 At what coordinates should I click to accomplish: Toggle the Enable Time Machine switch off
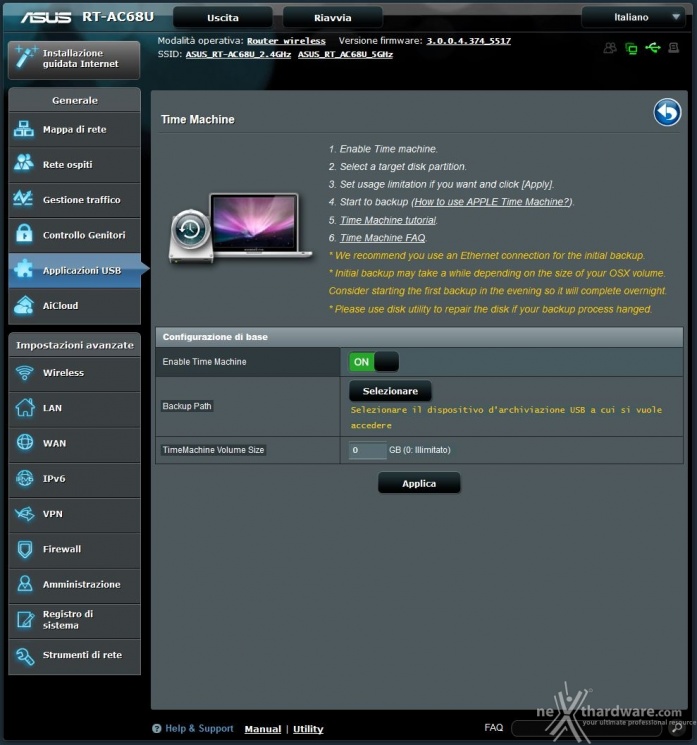point(373,362)
